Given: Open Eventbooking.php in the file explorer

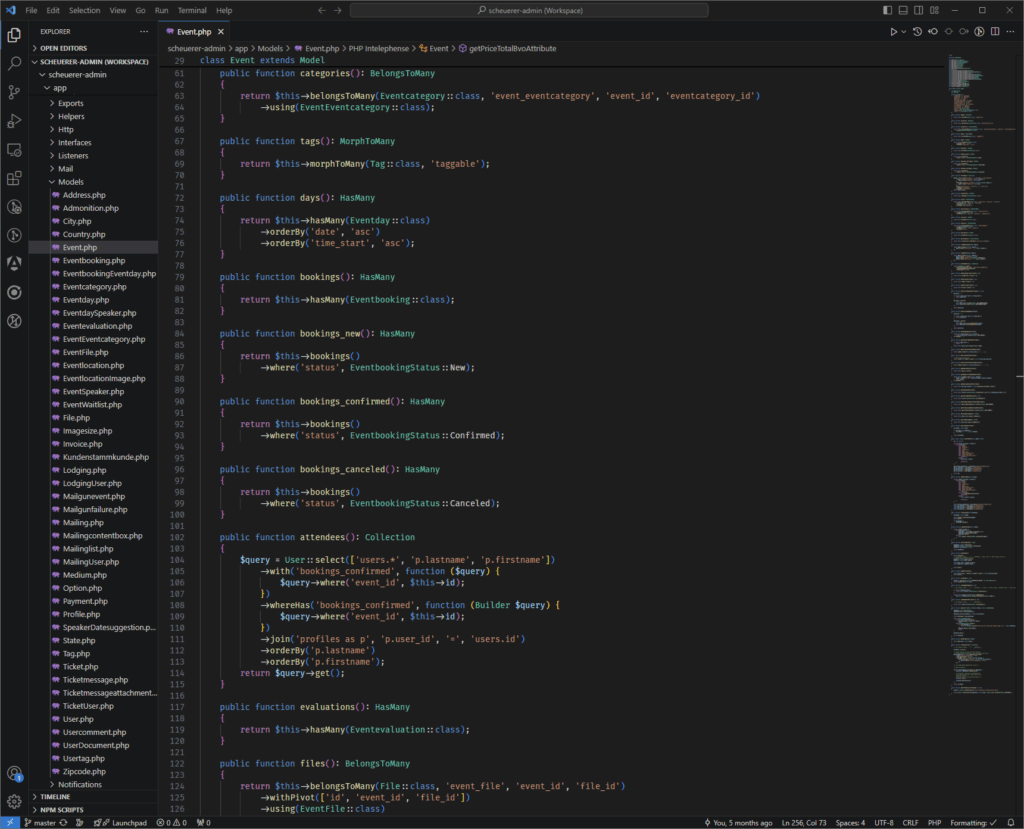Looking at the screenshot, I should click(x=92, y=260).
